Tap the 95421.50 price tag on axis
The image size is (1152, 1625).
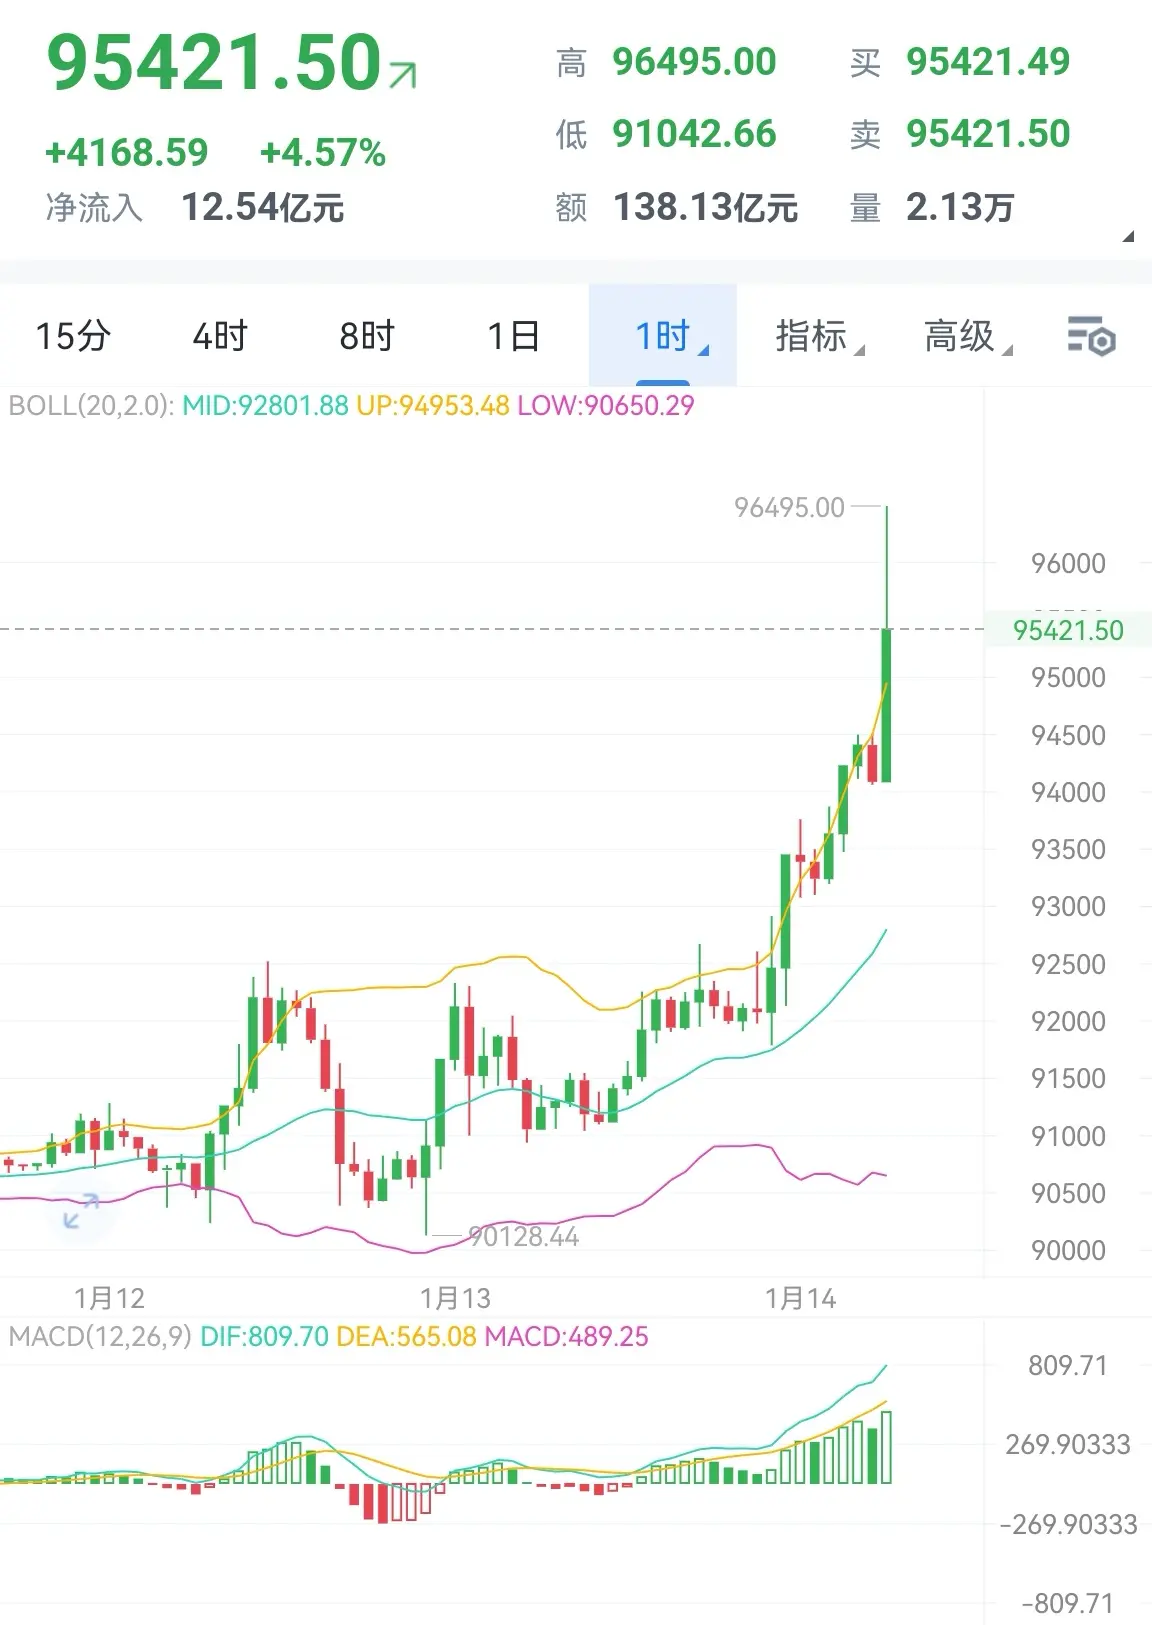tap(1068, 631)
